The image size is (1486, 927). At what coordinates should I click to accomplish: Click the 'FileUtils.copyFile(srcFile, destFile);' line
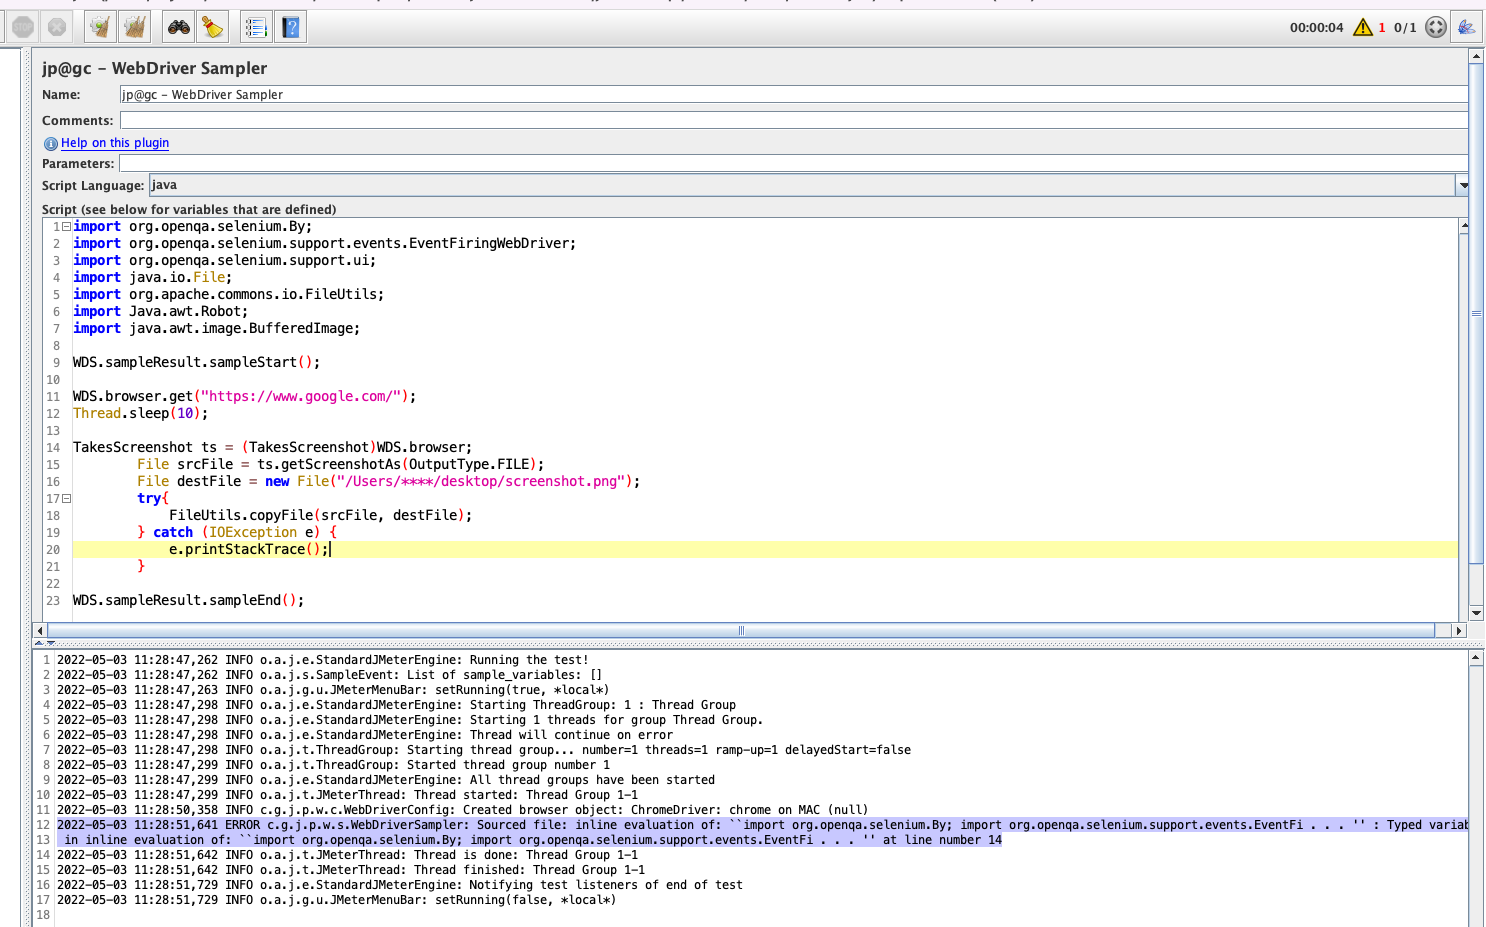[320, 515]
